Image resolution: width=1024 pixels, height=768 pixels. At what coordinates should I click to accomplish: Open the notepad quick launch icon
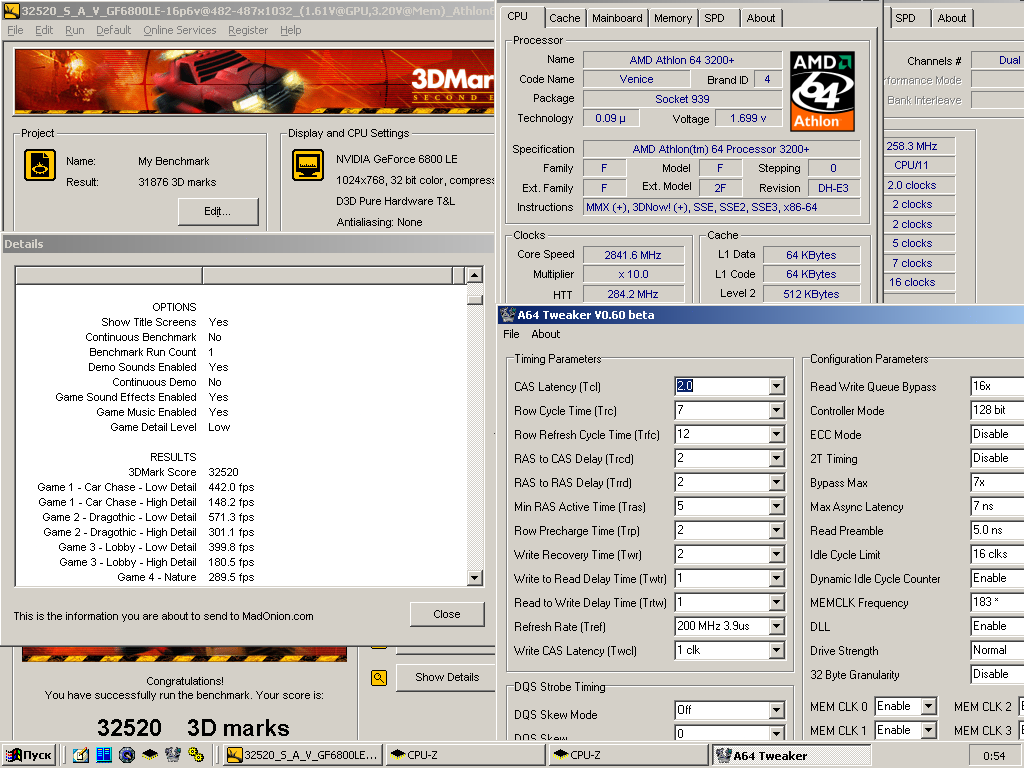click(x=80, y=755)
